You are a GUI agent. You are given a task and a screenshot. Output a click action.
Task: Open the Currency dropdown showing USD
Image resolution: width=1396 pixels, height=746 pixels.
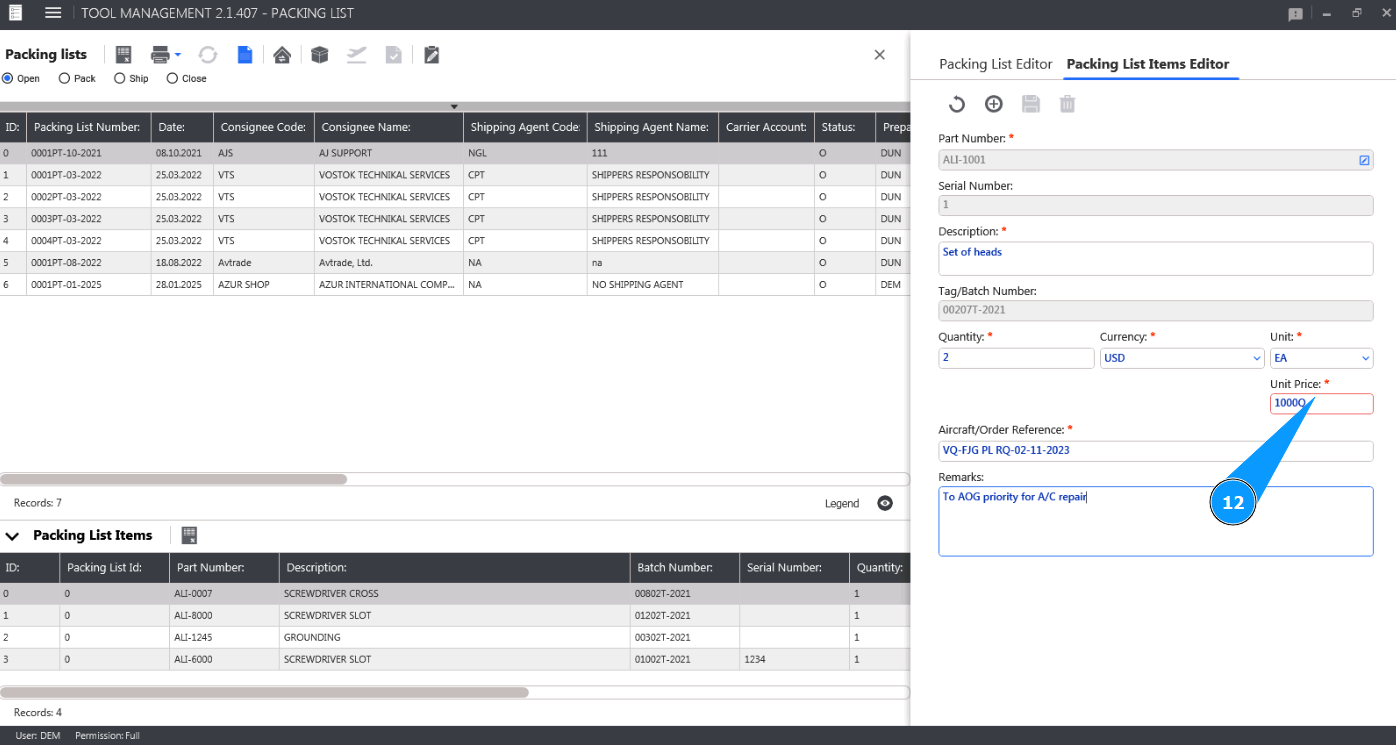(1181, 358)
